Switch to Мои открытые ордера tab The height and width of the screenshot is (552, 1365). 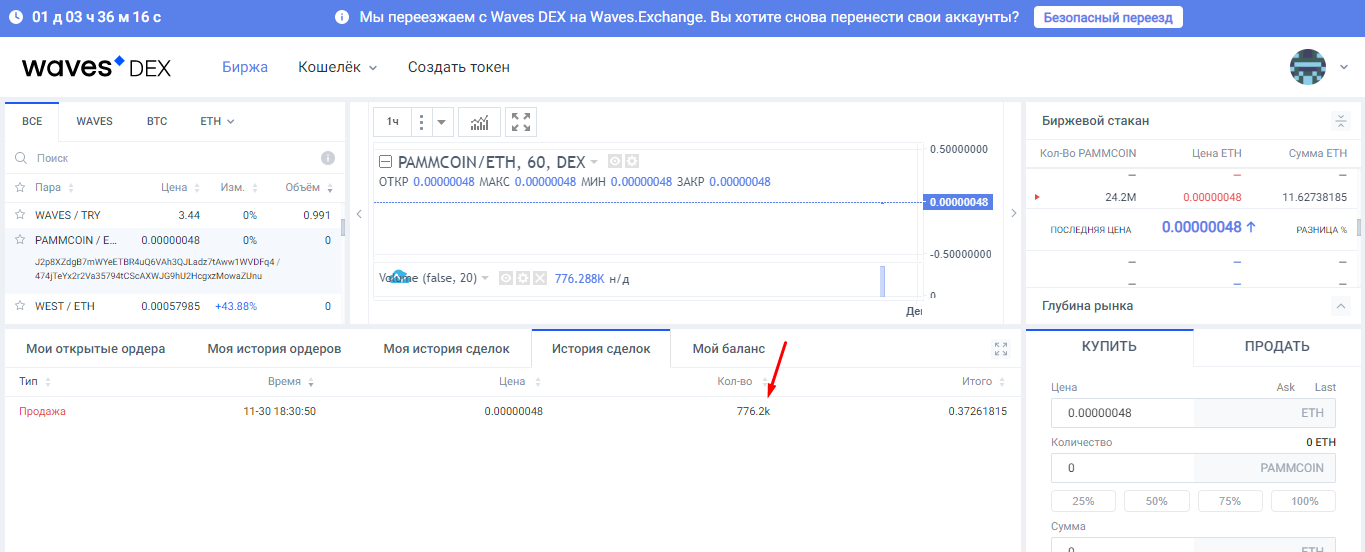click(x=96, y=349)
